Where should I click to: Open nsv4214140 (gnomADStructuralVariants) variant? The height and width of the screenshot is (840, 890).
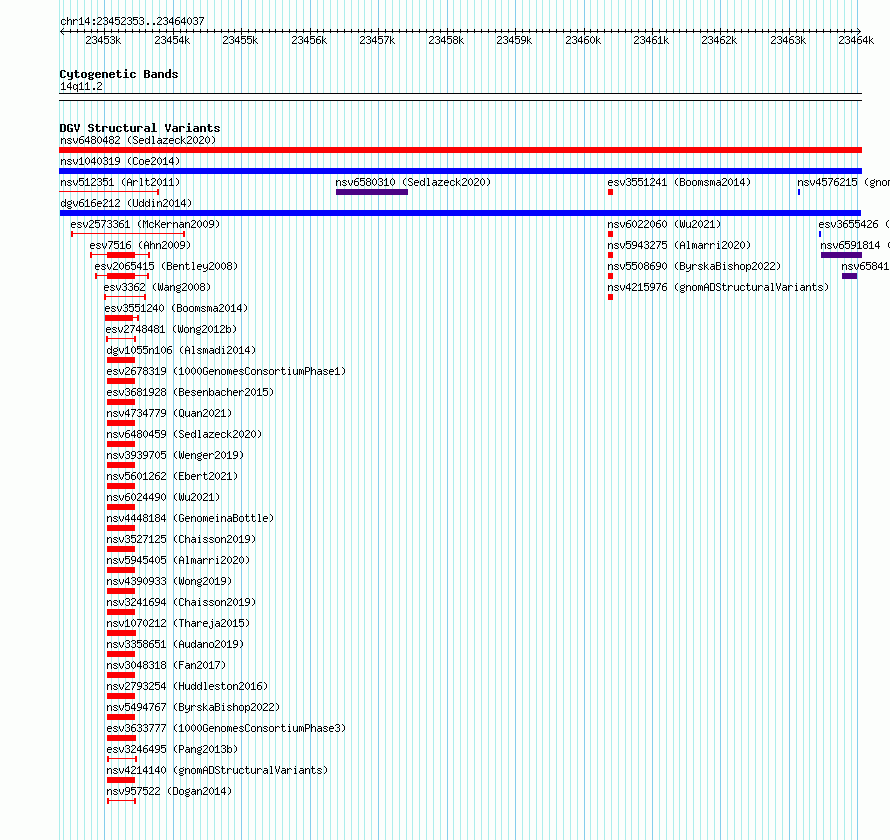click(217, 770)
